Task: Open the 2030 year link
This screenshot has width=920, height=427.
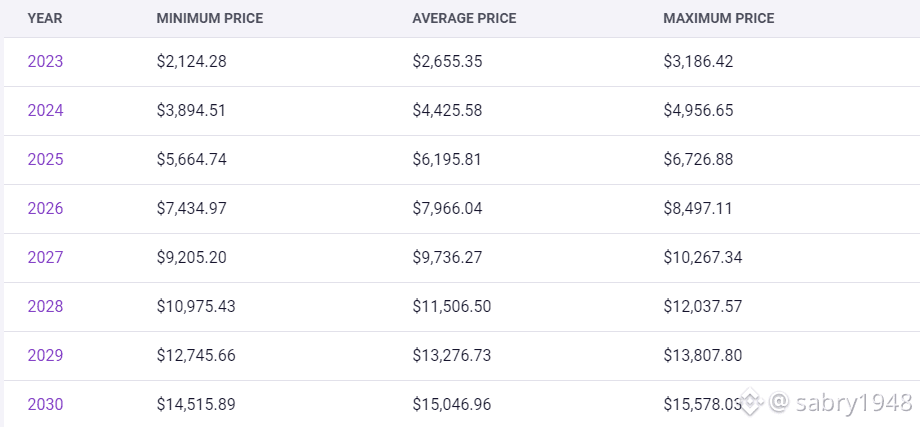Action: [45, 405]
